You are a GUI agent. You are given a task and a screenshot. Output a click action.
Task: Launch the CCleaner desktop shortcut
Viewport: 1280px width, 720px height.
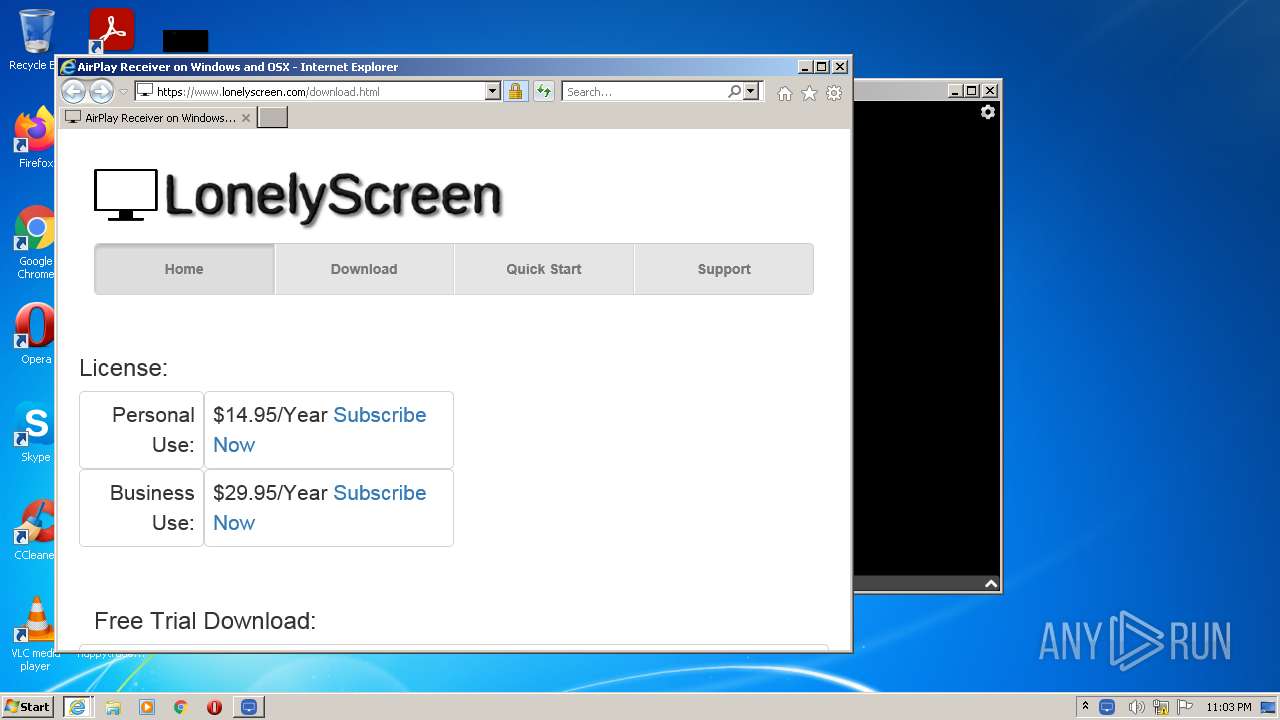coord(36,530)
